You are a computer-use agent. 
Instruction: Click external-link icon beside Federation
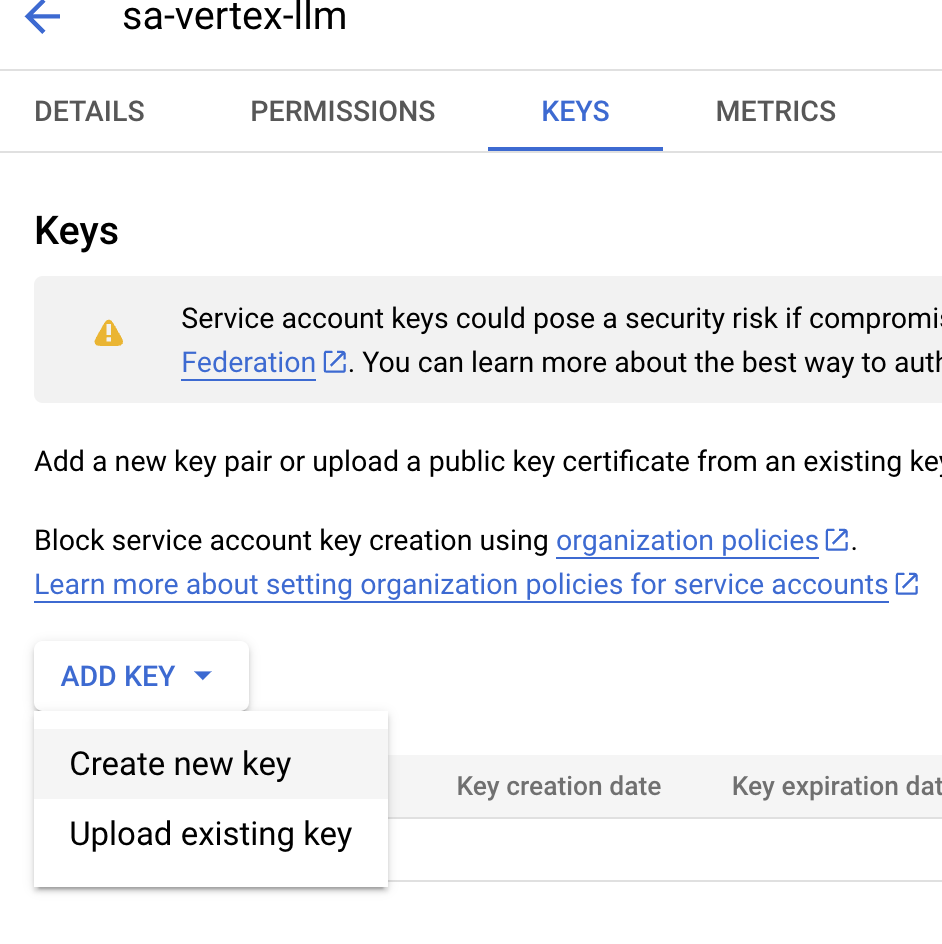click(x=335, y=362)
